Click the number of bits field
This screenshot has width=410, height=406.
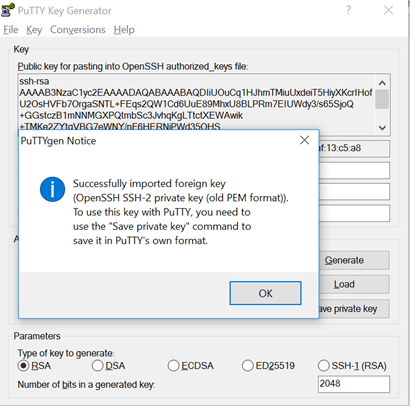click(x=354, y=384)
